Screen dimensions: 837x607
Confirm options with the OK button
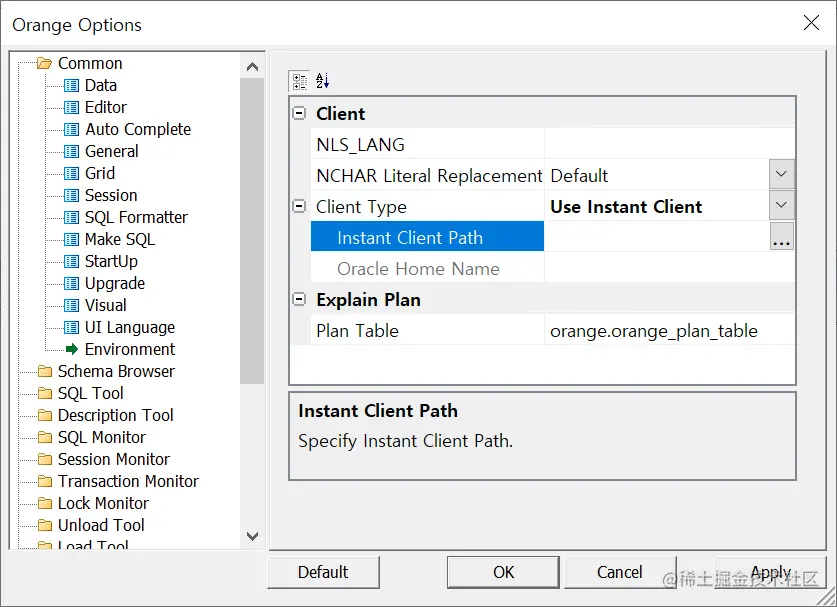point(503,572)
